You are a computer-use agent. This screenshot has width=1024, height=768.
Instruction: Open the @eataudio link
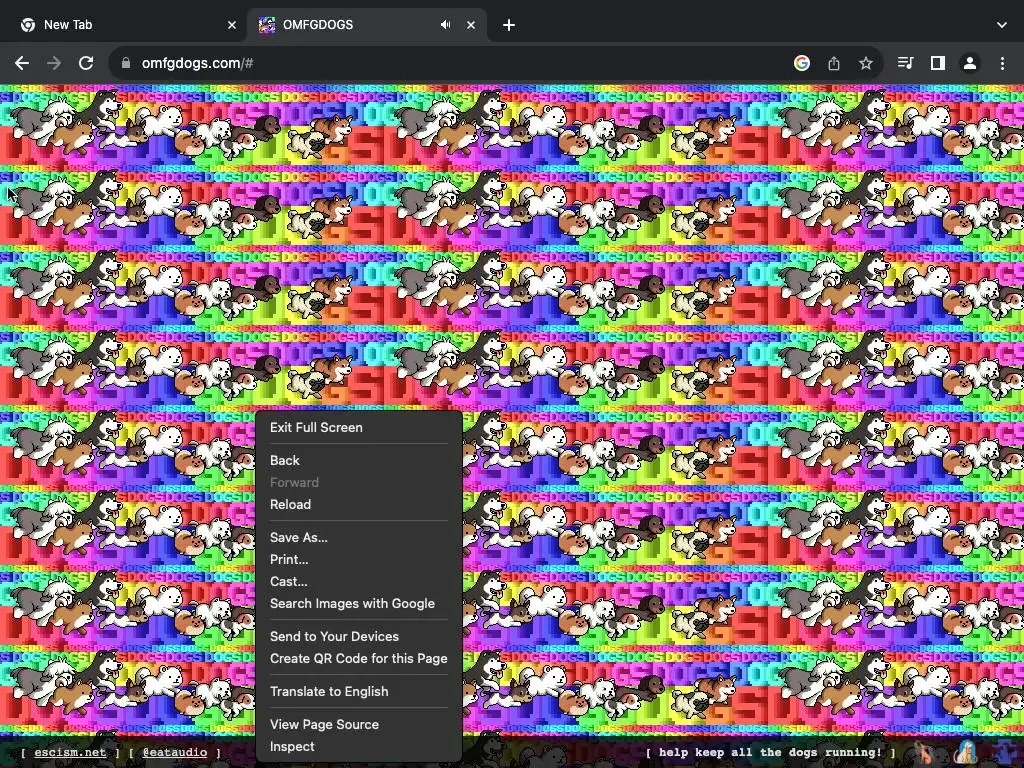[174, 752]
